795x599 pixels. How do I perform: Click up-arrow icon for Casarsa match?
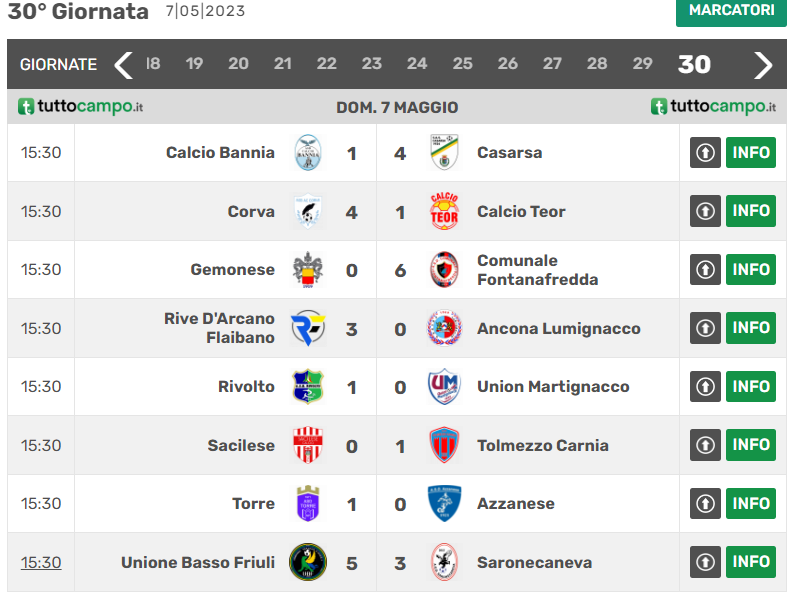705,153
